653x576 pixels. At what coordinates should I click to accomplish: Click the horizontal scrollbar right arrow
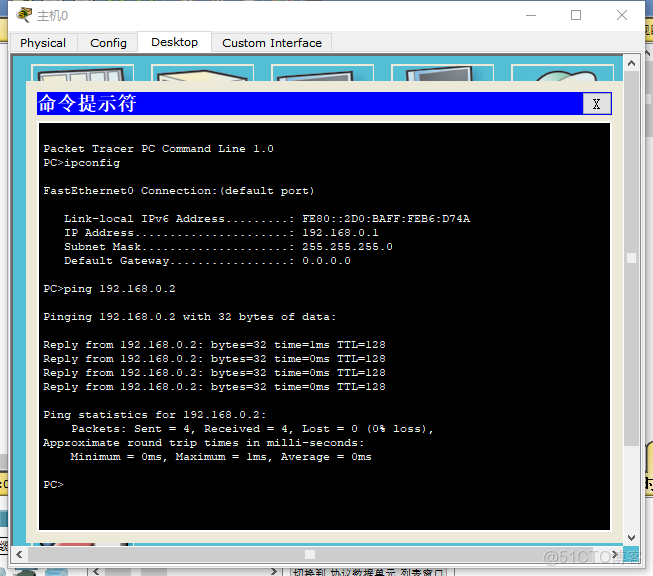pos(615,554)
